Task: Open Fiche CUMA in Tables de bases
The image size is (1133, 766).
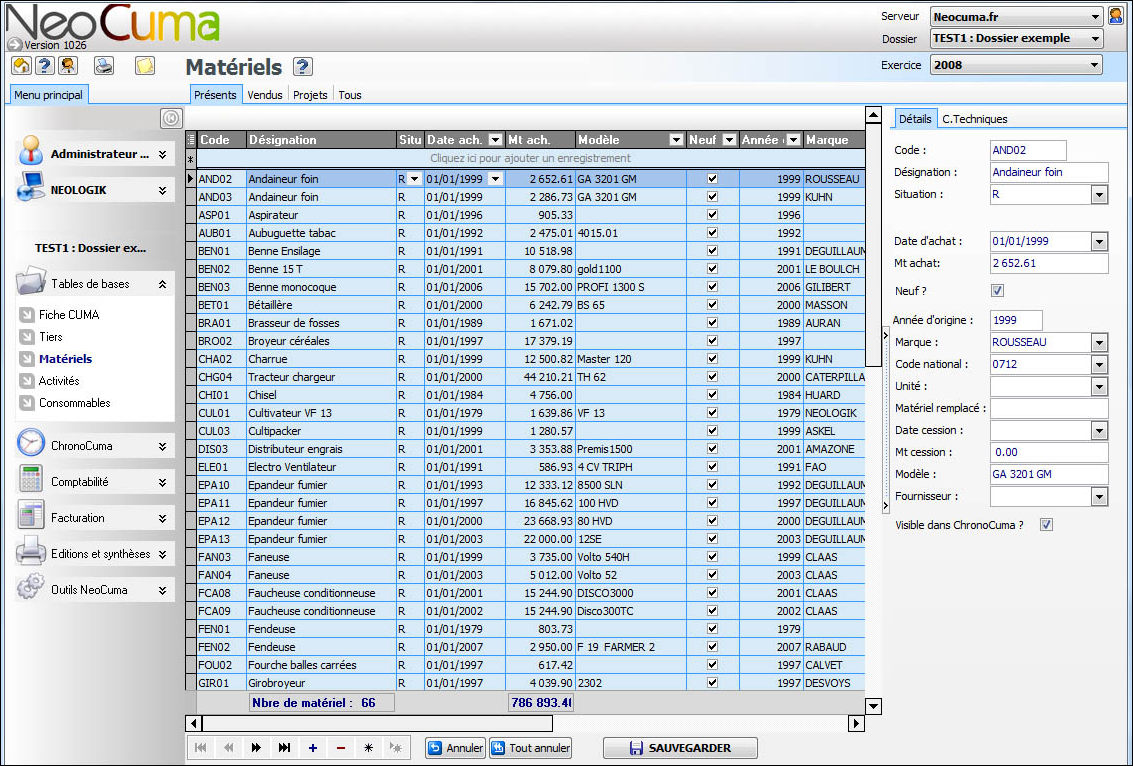Action: 69,314
